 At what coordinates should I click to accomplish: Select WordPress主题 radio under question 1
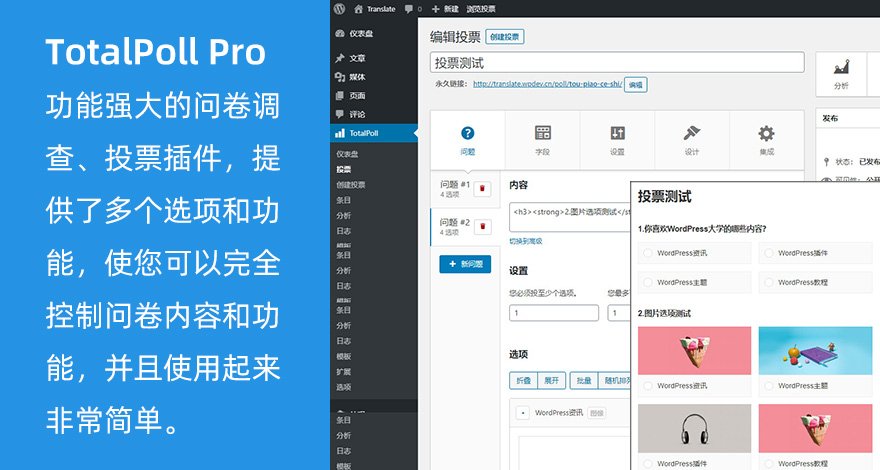648,282
